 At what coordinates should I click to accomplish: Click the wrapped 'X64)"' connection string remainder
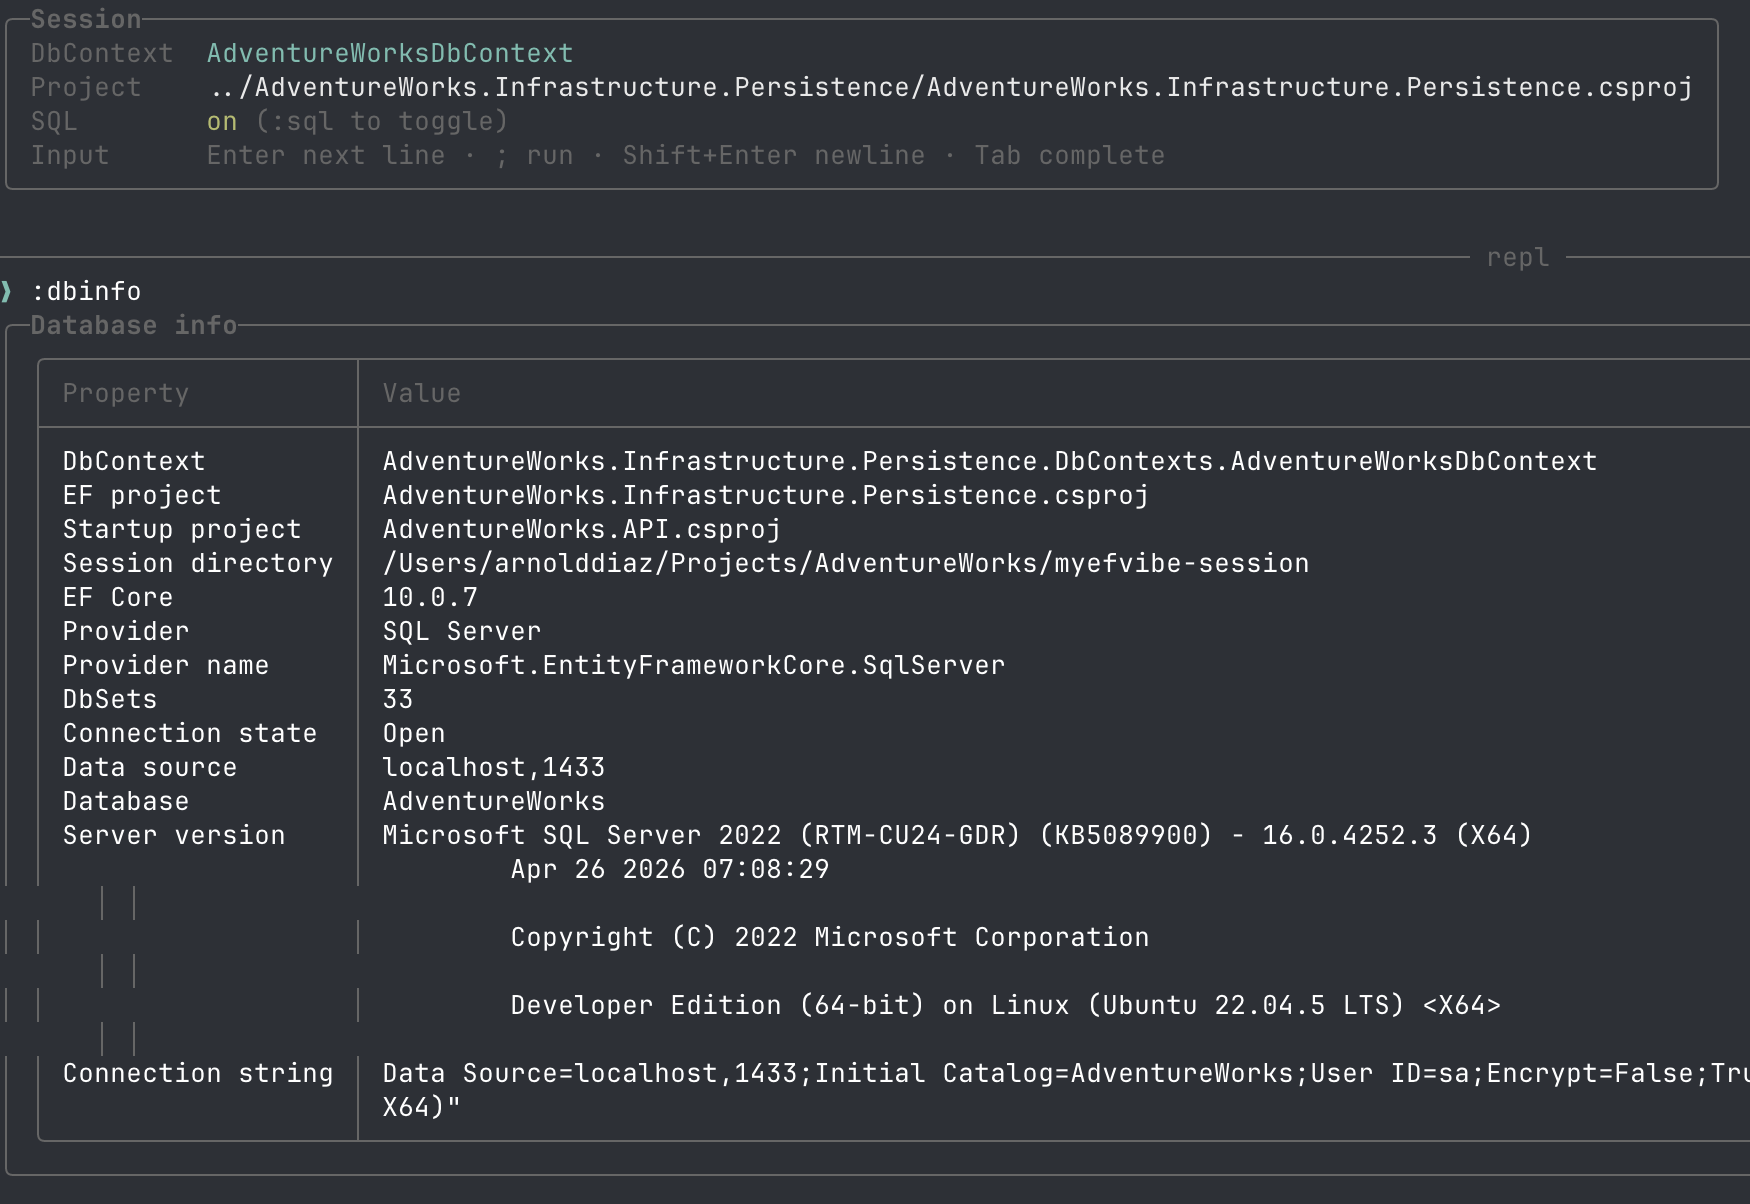point(422,1107)
